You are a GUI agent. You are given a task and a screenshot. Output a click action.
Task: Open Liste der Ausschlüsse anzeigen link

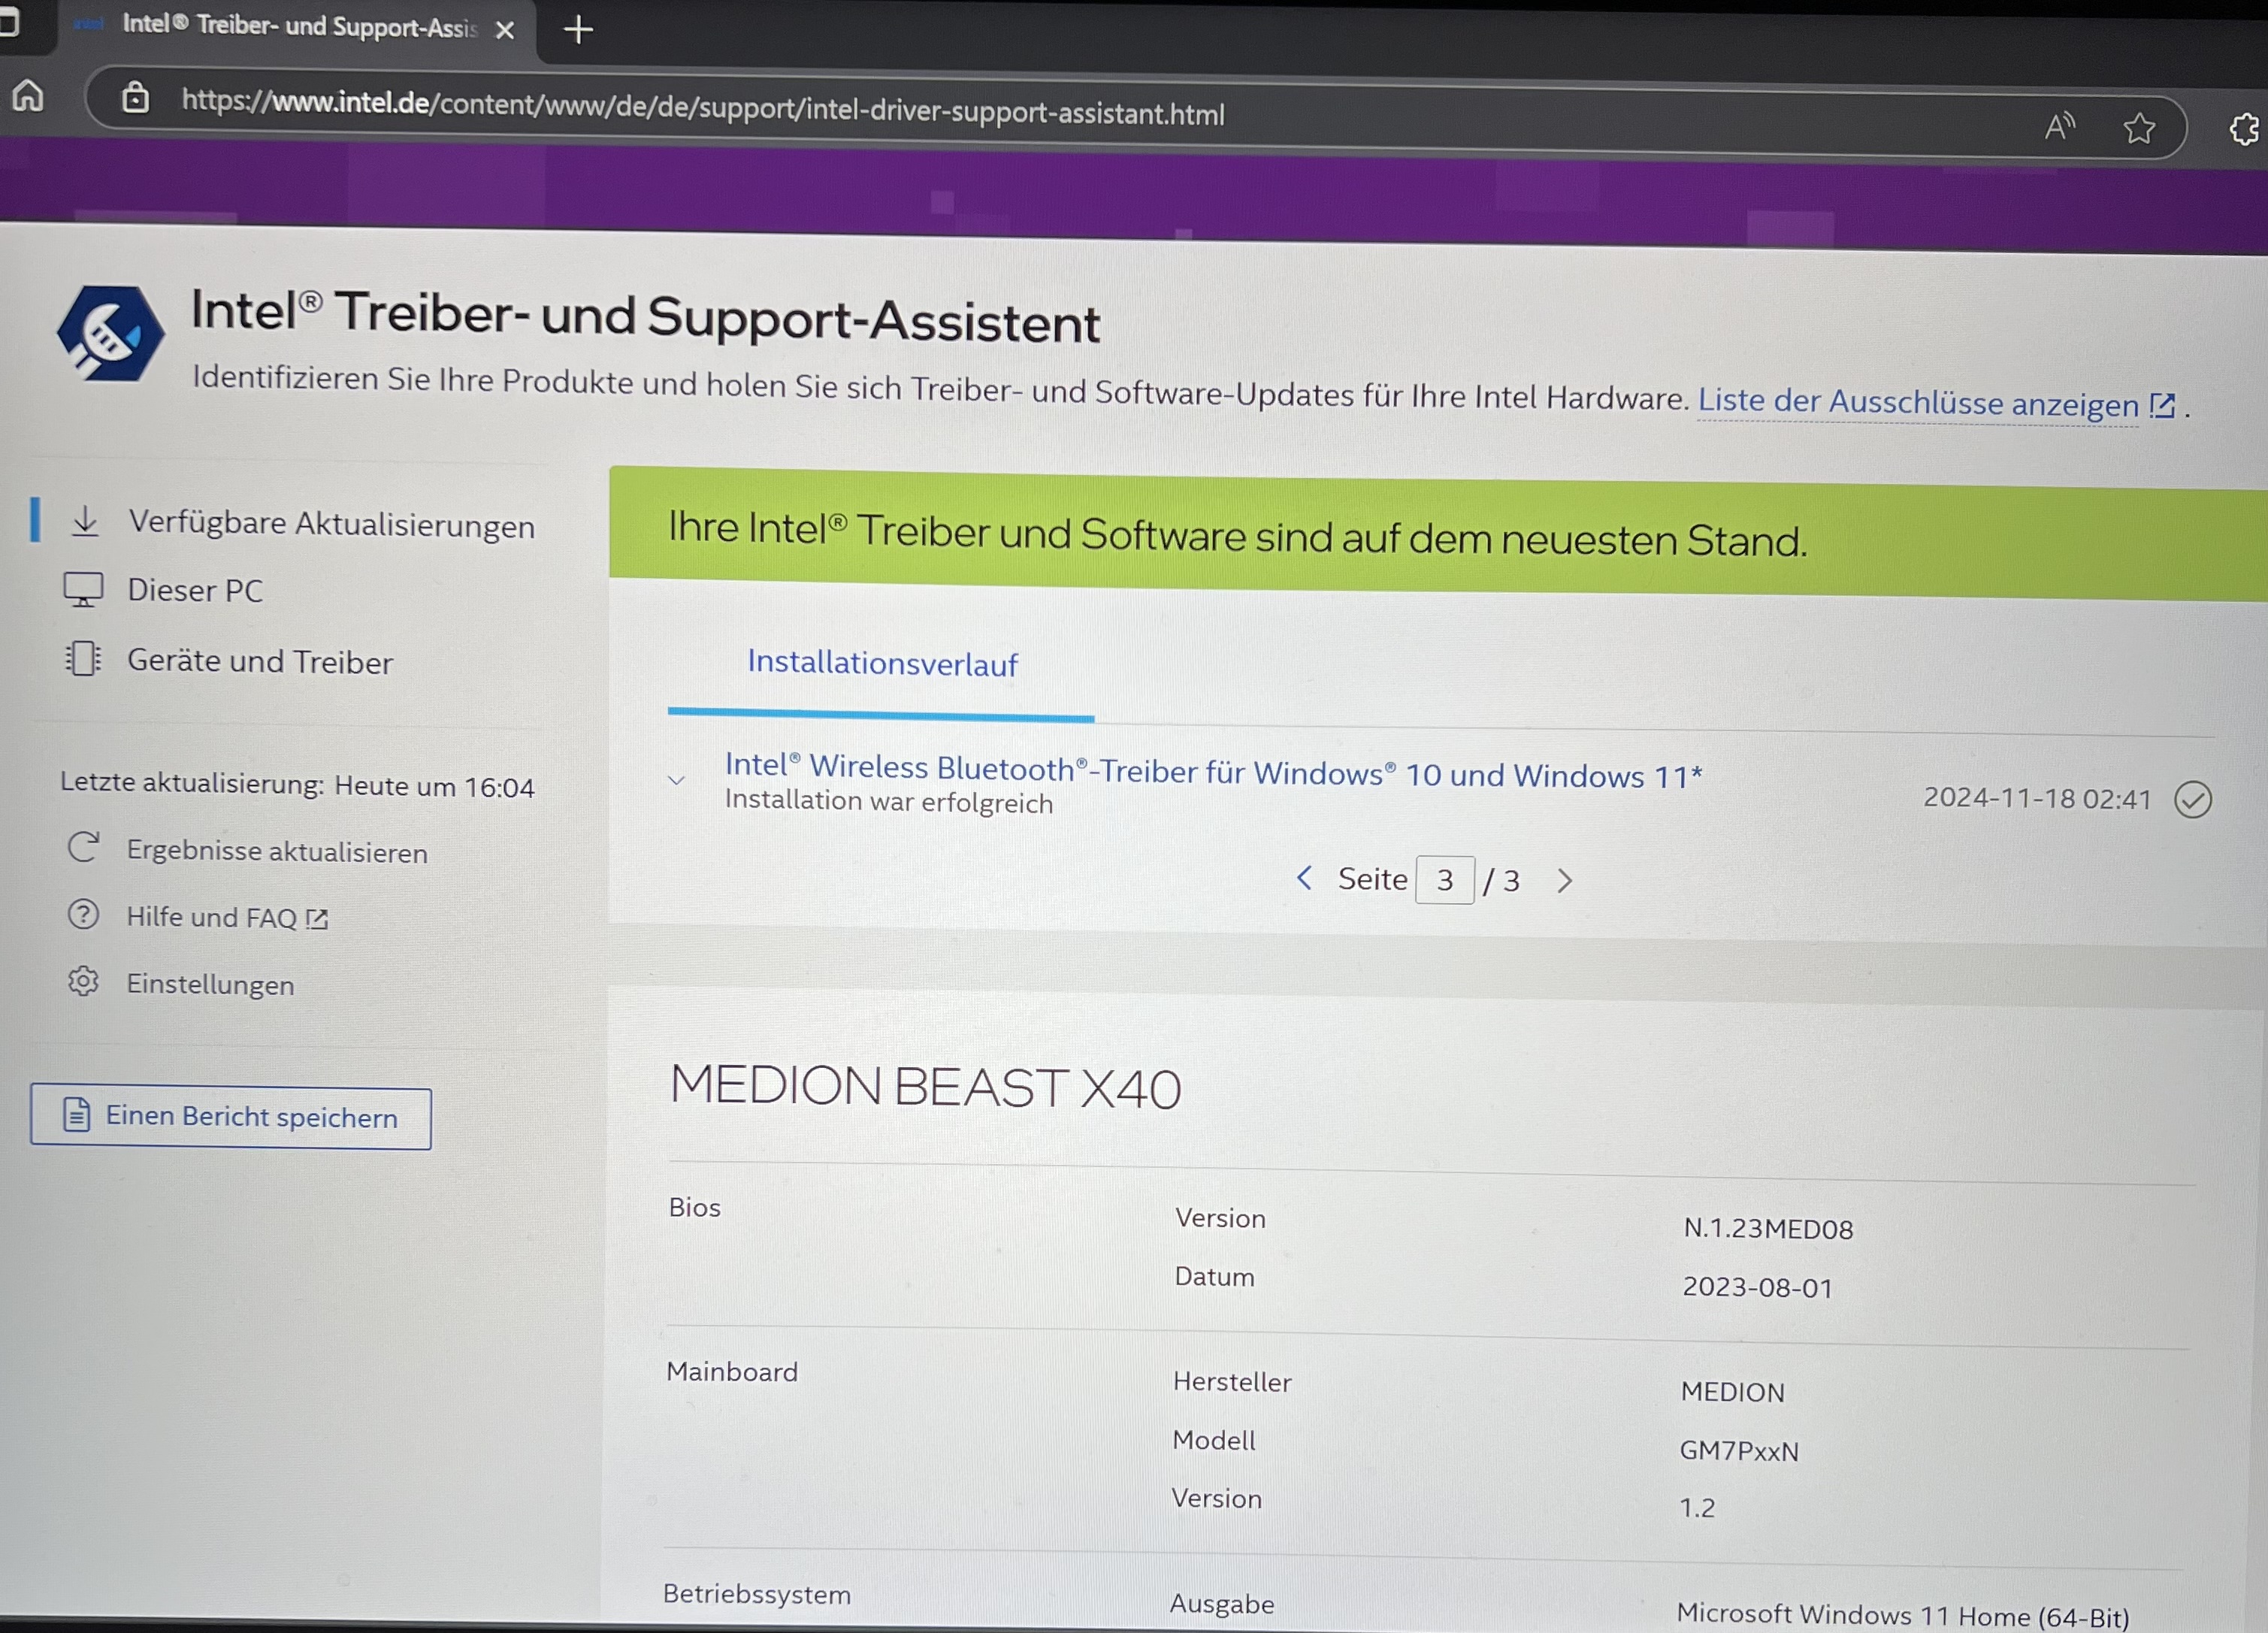[x=1917, y=403]
